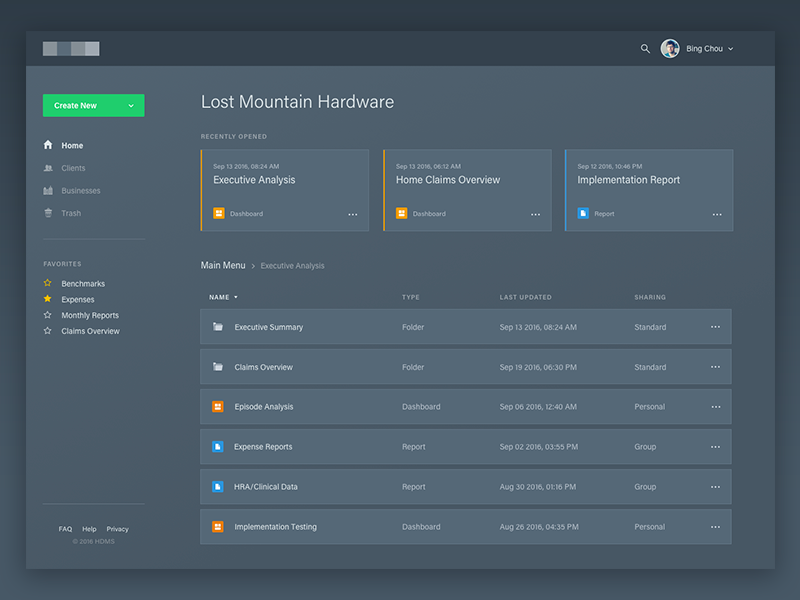
Task: Click the Businesses sidebar icon
Action: (49, 190)
